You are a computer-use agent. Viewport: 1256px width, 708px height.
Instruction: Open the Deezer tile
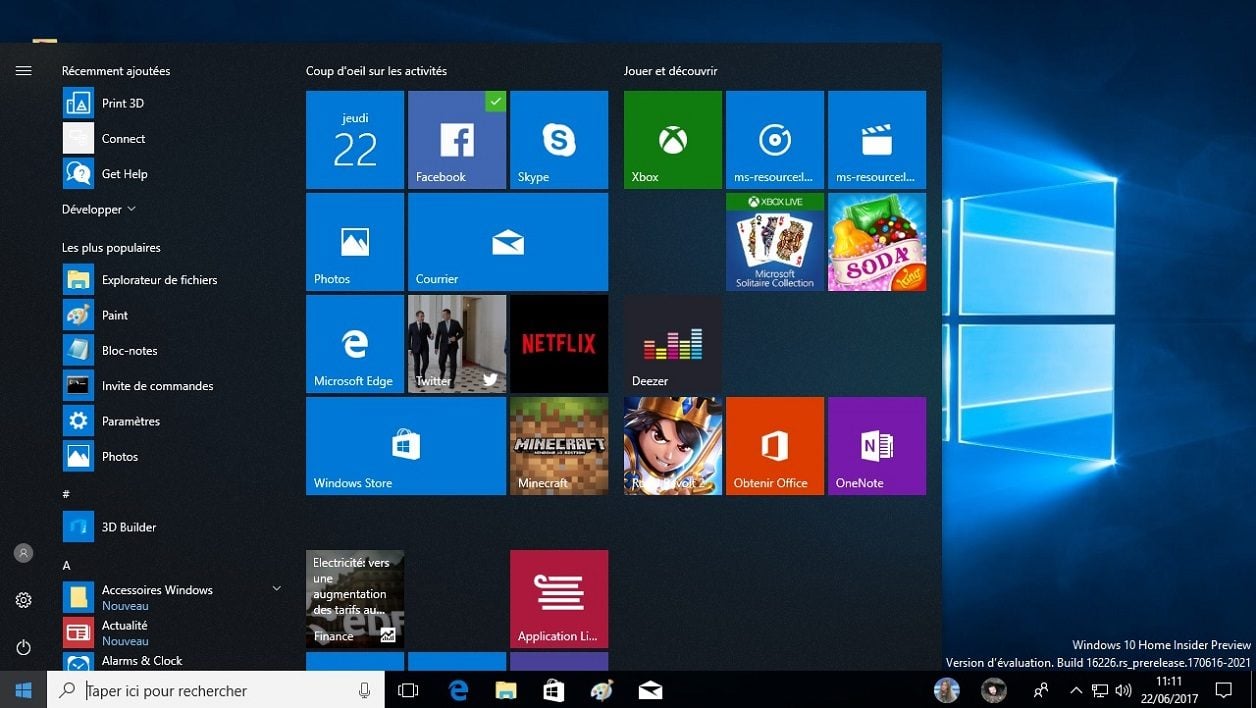click(x=673, y=344)
